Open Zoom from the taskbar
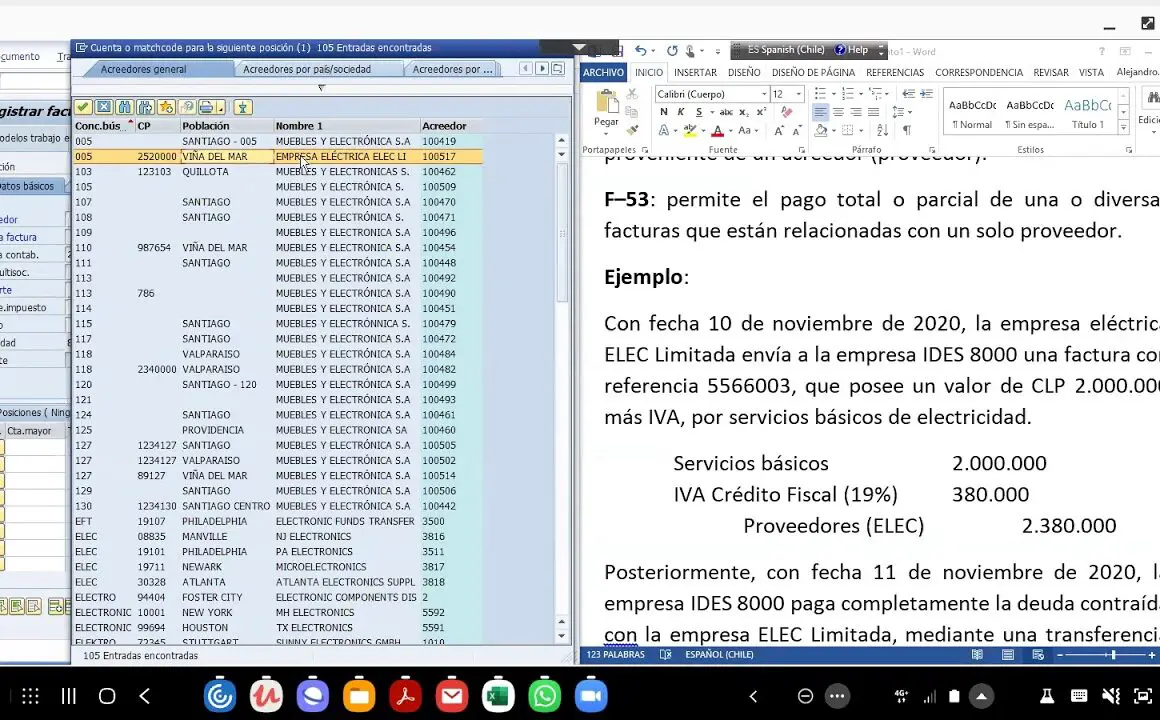 [x=591, y=696]
